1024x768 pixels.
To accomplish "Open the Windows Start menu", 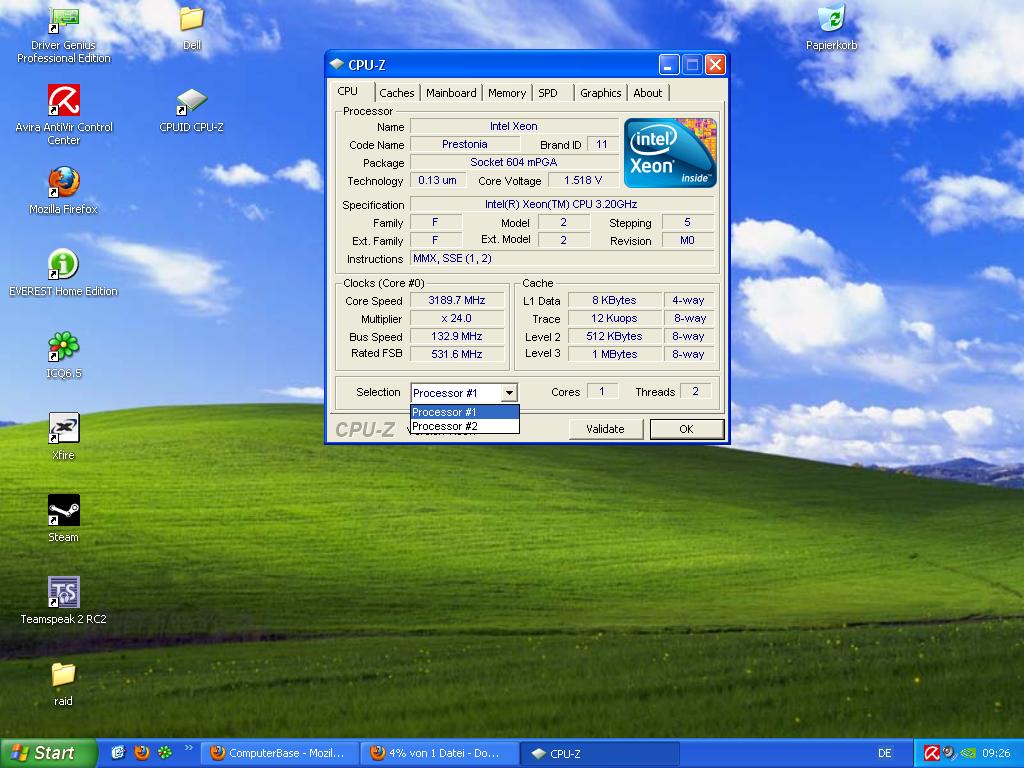I will click(48, 753).
